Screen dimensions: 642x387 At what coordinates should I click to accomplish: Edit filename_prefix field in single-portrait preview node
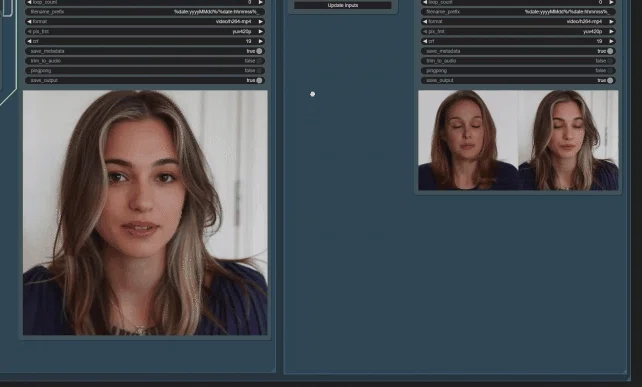145,12
